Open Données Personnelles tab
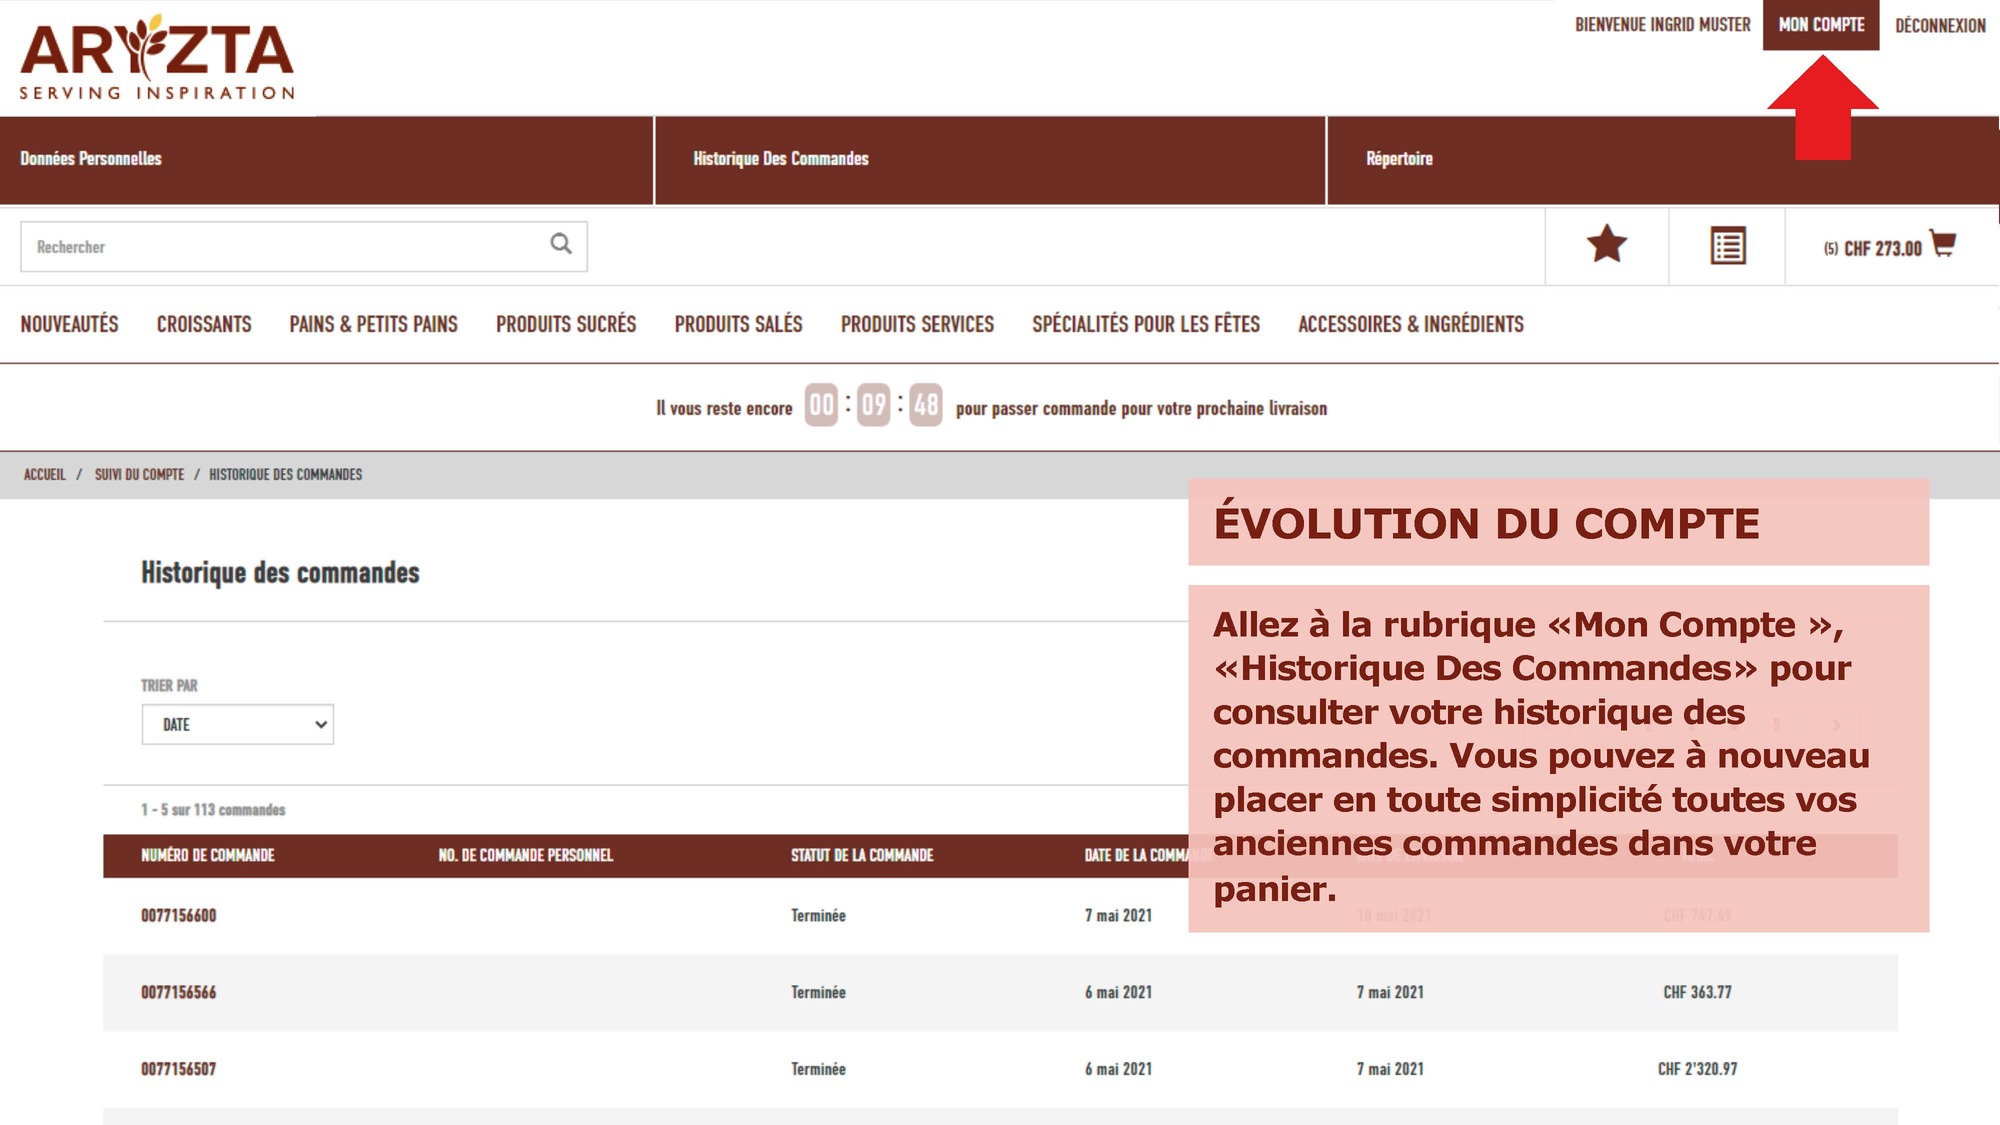This screenshot has height=1125, width=2000. (326, 160)
